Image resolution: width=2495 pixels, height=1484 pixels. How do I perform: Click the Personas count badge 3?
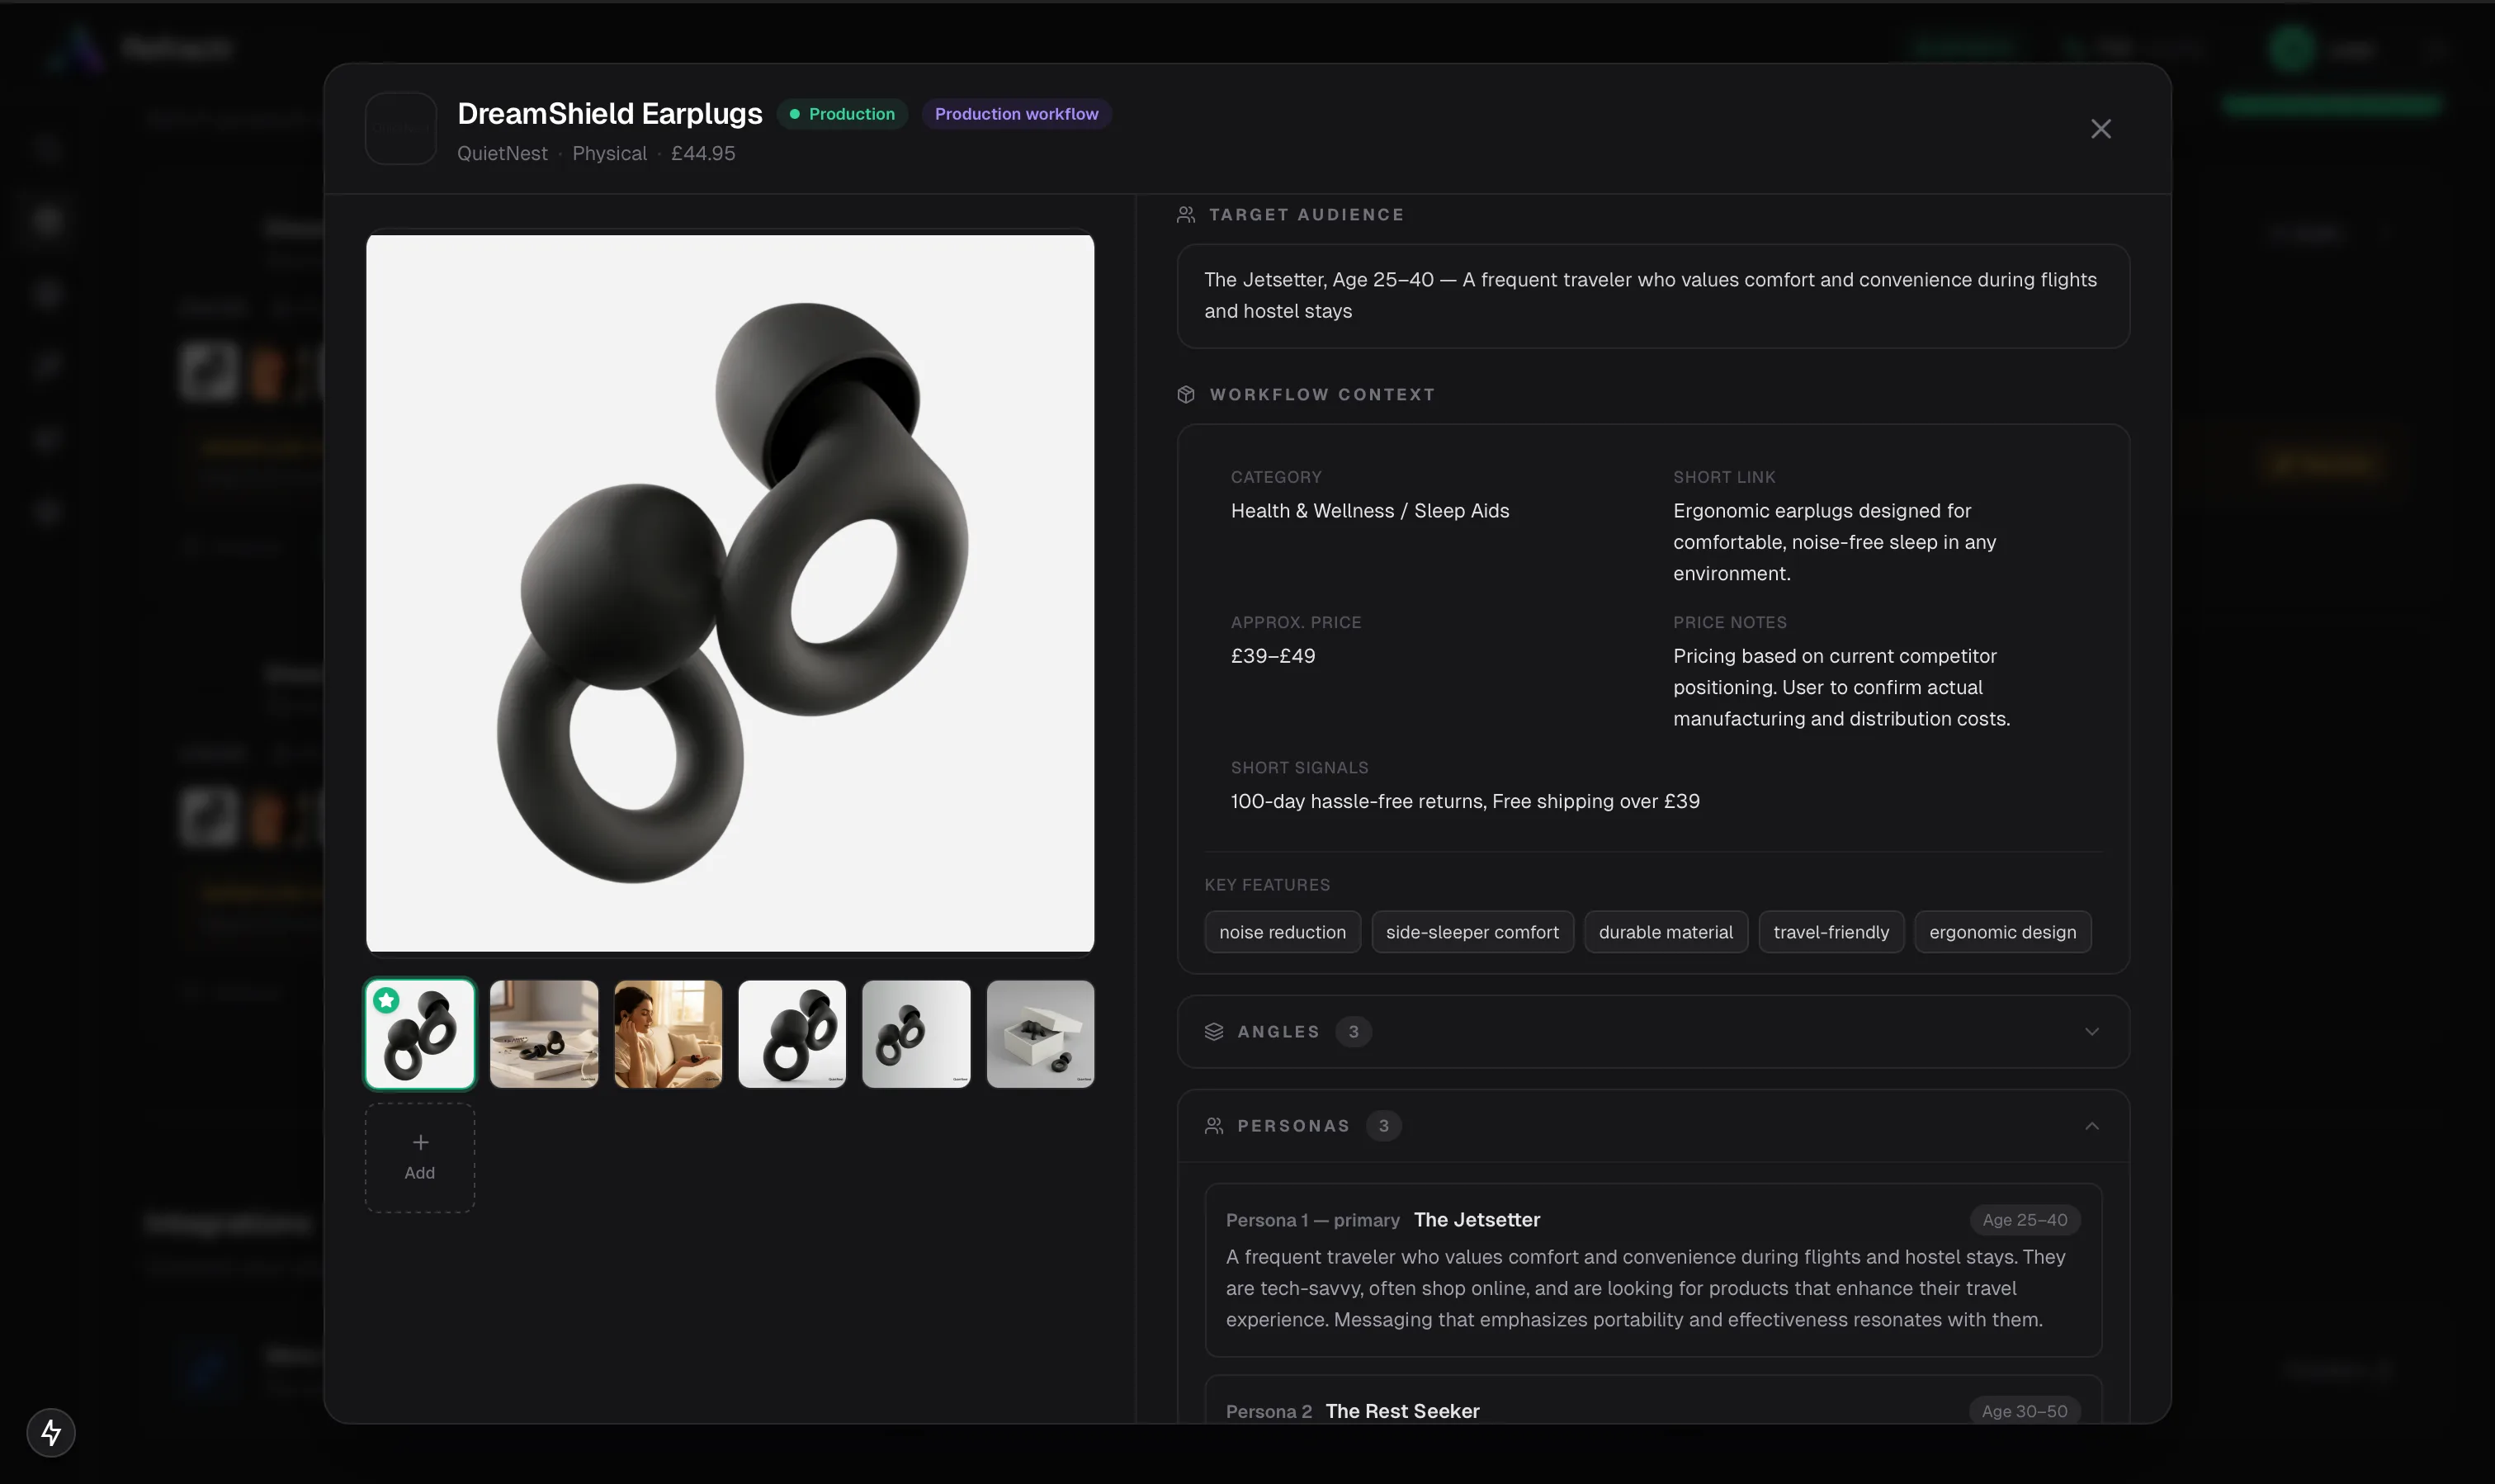(x=1383, y=1126)
